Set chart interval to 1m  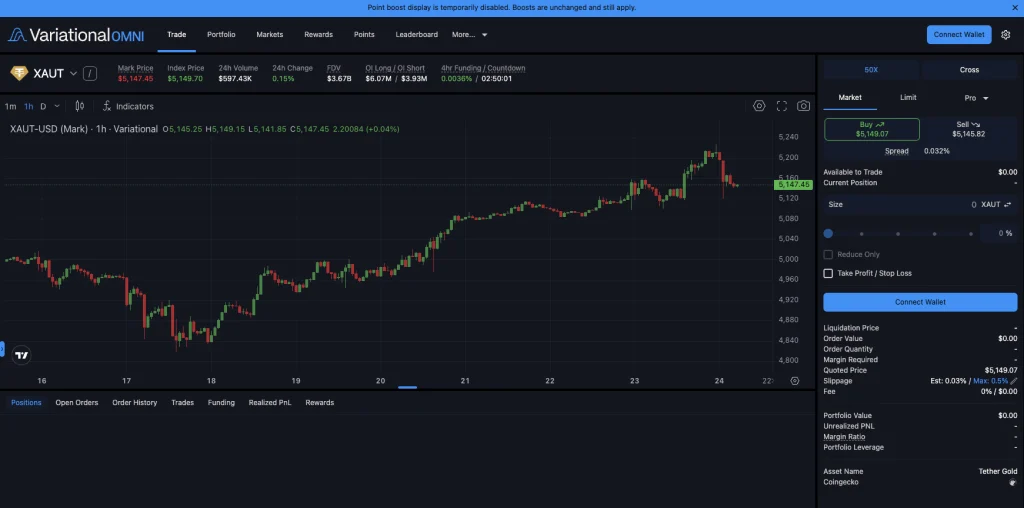click(10, 106)
